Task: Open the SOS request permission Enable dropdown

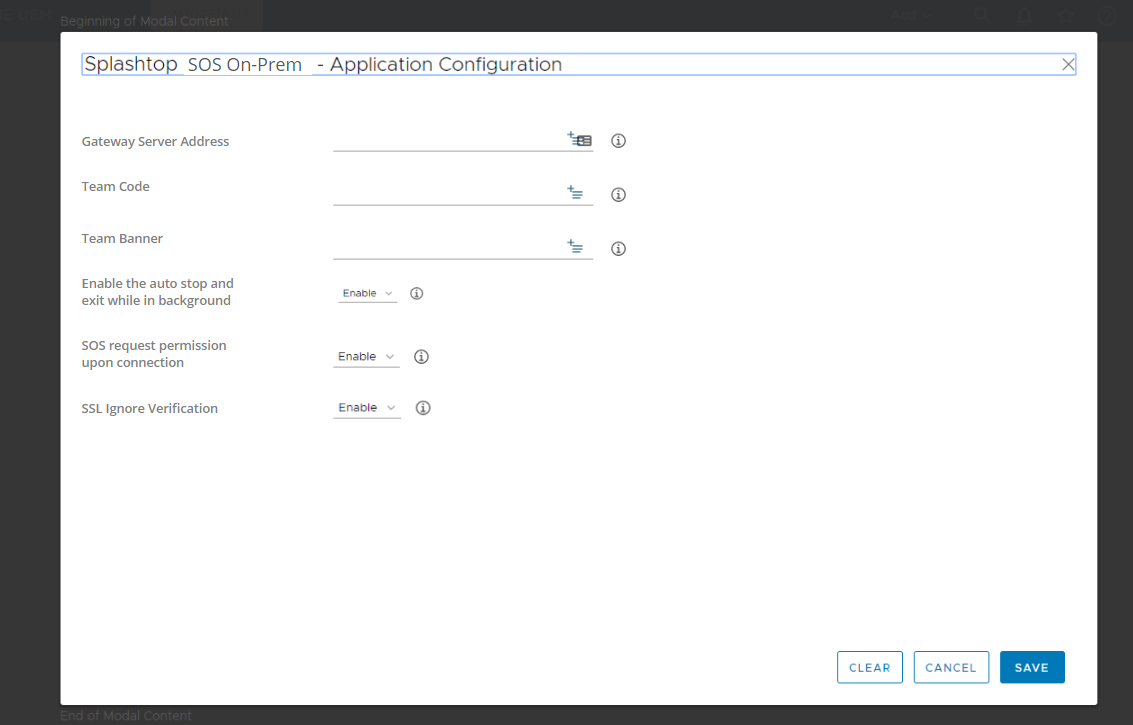Action: [366, 356]
